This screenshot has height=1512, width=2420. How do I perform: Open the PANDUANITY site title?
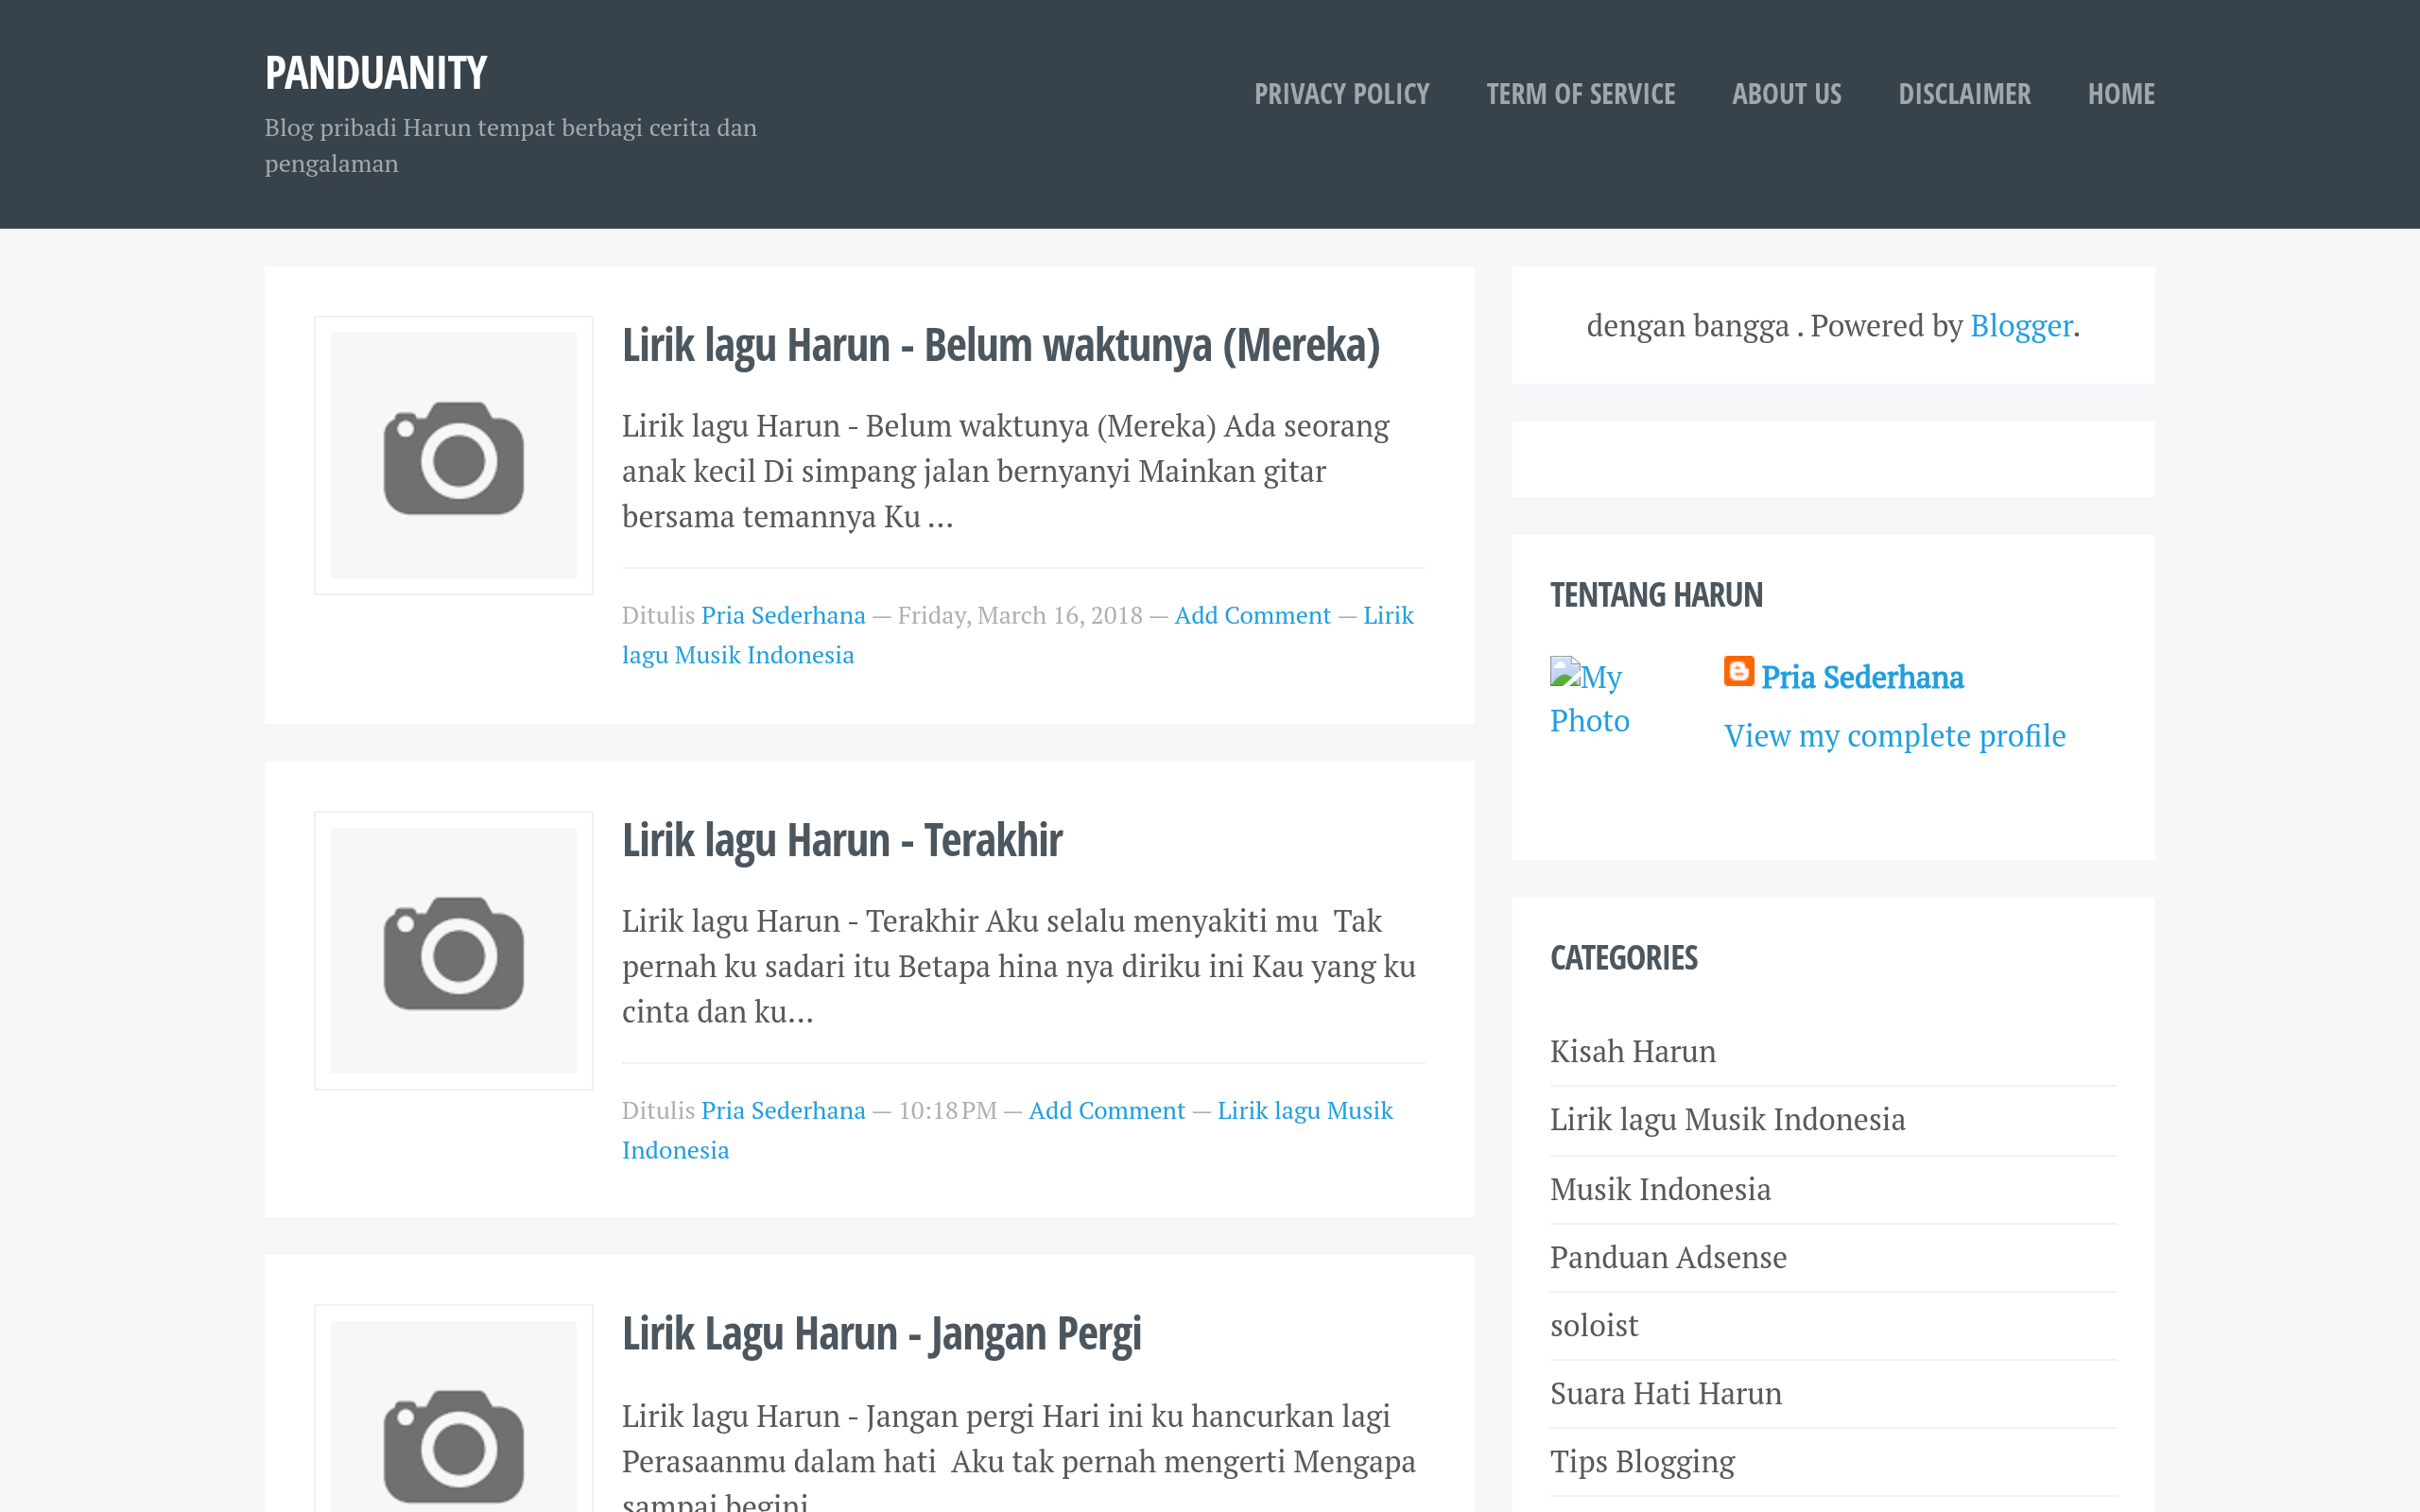(x=375, y=73)
